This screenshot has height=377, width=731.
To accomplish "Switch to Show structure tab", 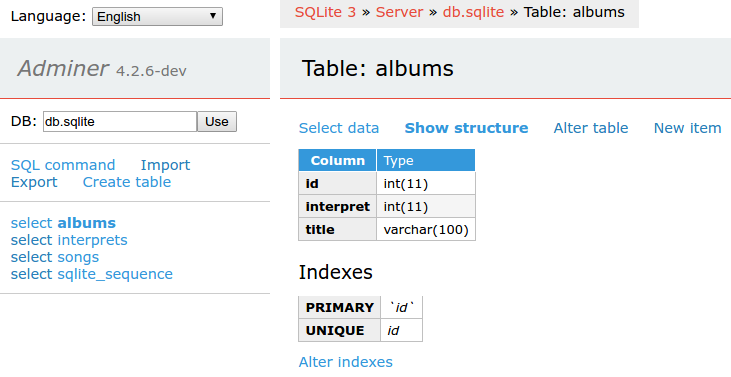I will 466,128.
